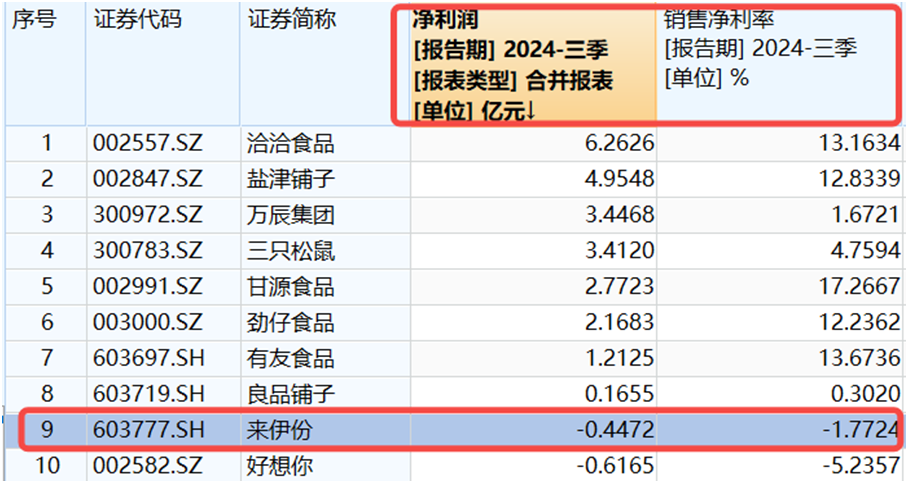Select net margin value 13.1634
Viewport: 908px width, 483px height.
tap(860, 143)
